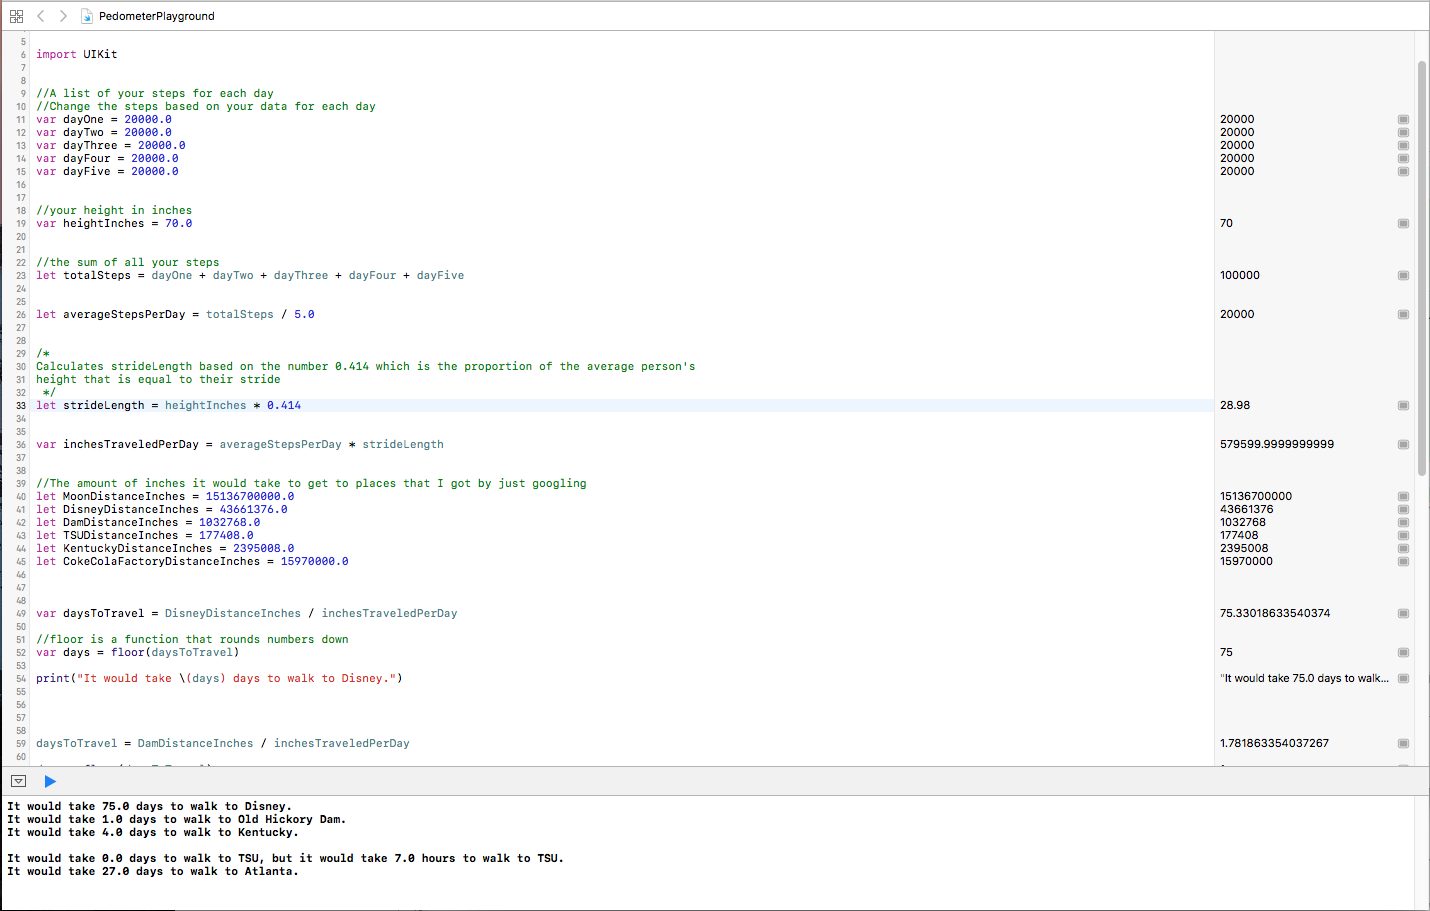Show result inline for totalSteps 100000
The height and width of the screenshot is (911, 1430).
(1403, 275)
